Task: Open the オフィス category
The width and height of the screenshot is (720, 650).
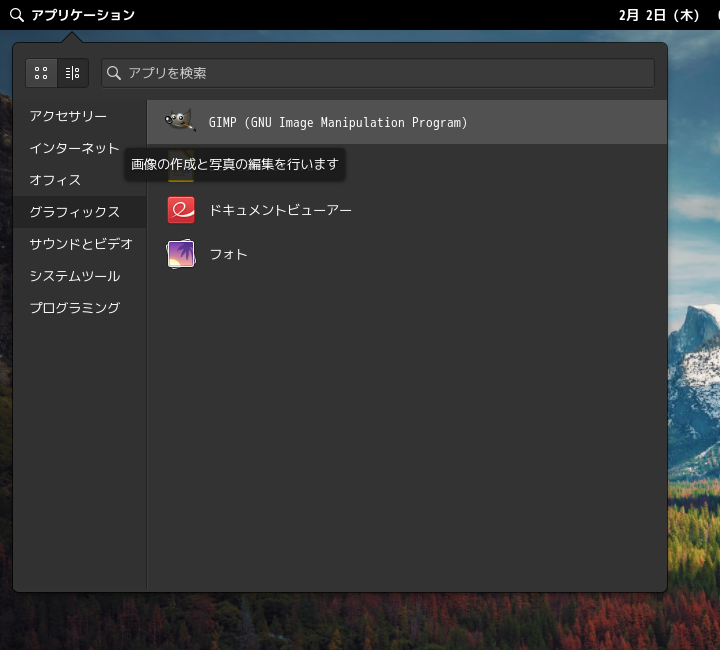Action: point(79,180)
